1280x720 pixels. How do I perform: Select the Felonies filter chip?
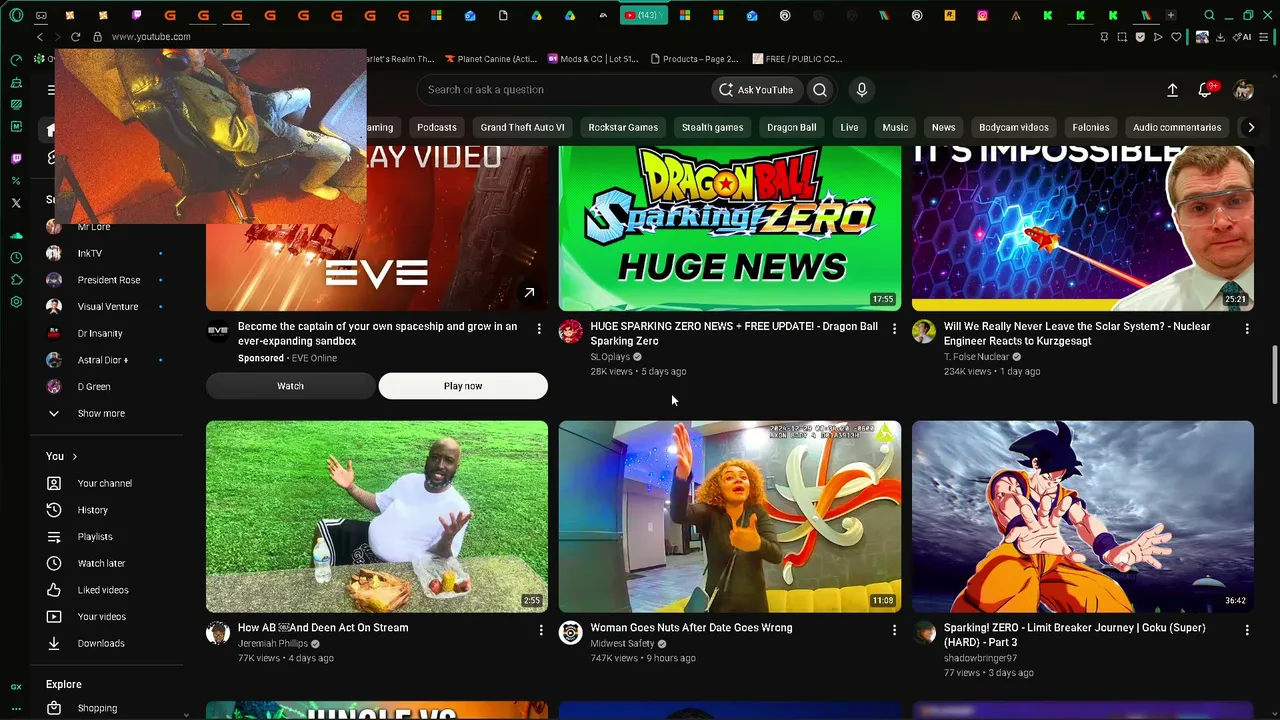[1091, 127]
